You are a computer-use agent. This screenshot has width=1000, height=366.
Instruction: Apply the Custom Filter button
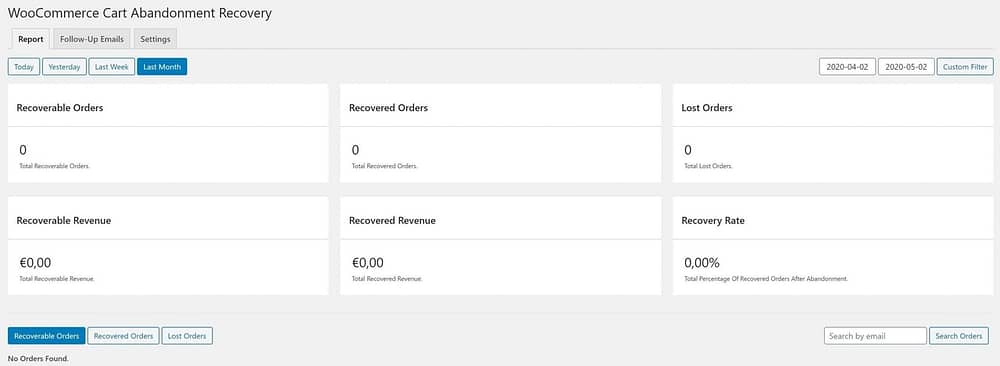coord(965,67)
